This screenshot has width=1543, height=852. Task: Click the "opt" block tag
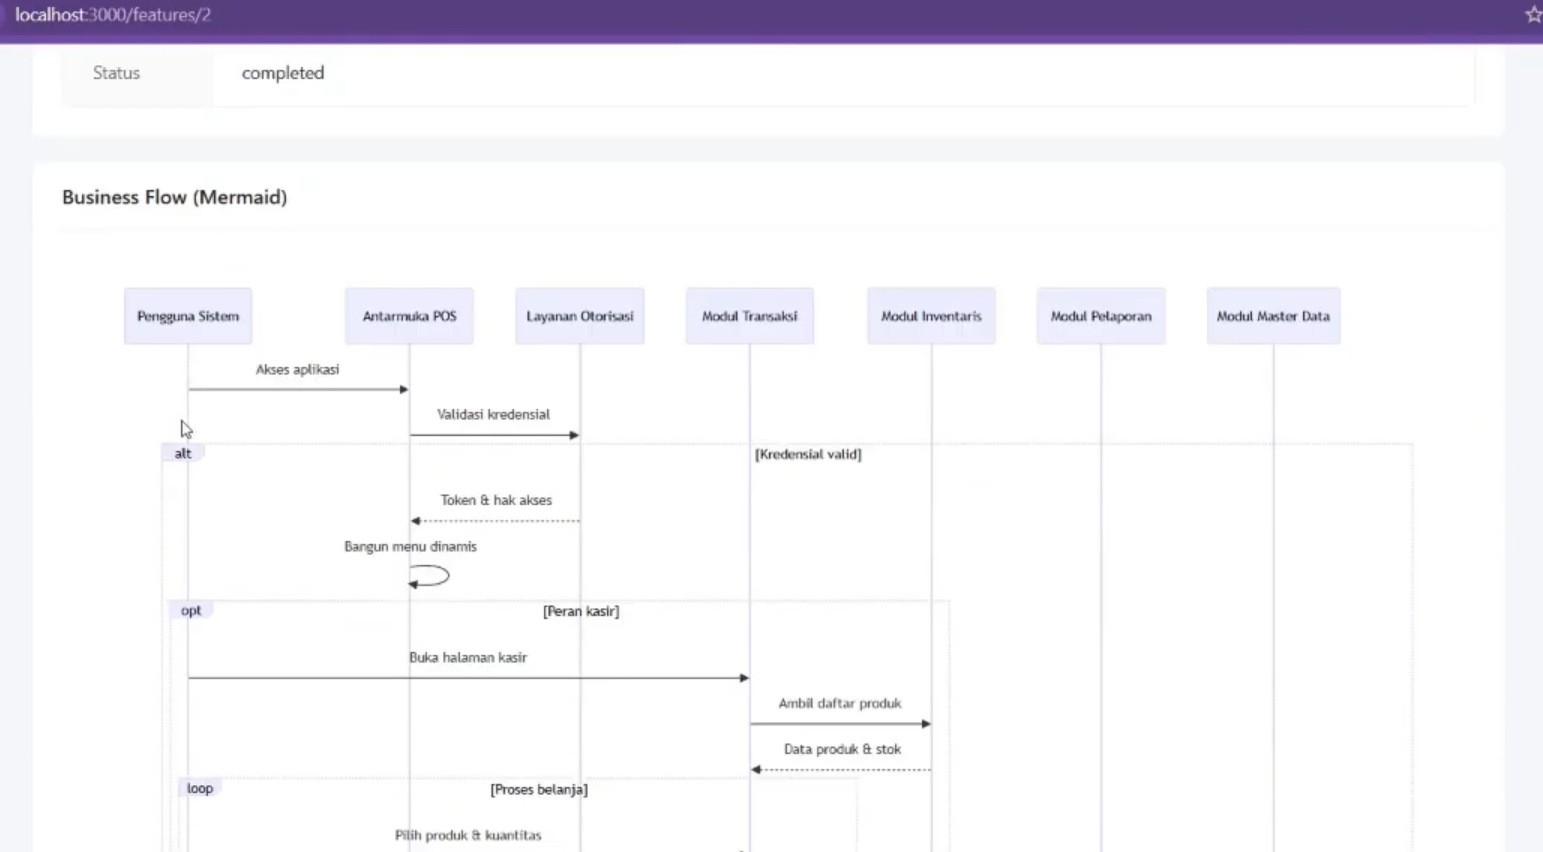pos(191,610)
